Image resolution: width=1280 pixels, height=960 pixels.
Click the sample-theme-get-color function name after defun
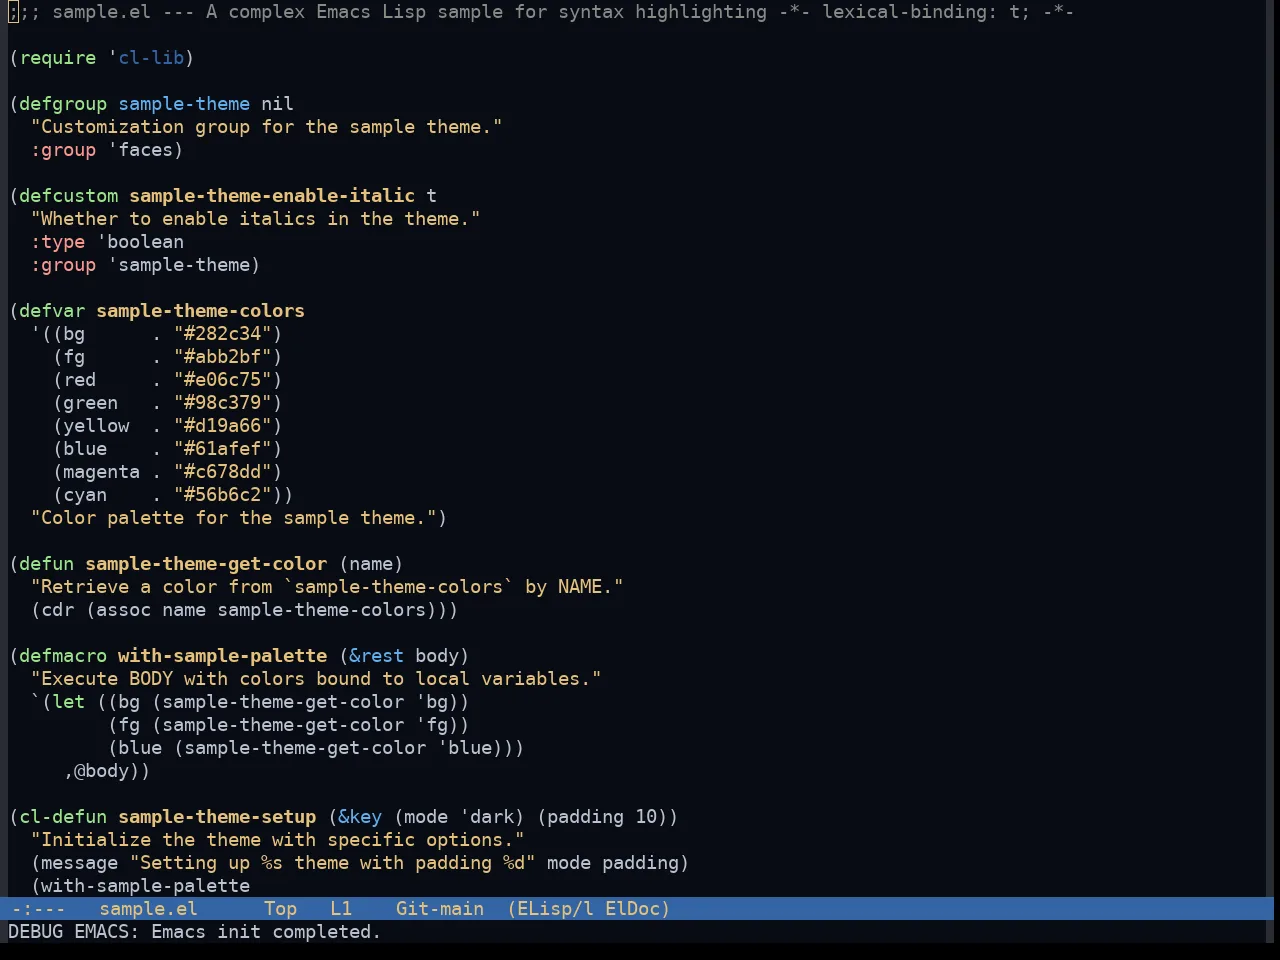click(206, 564)
